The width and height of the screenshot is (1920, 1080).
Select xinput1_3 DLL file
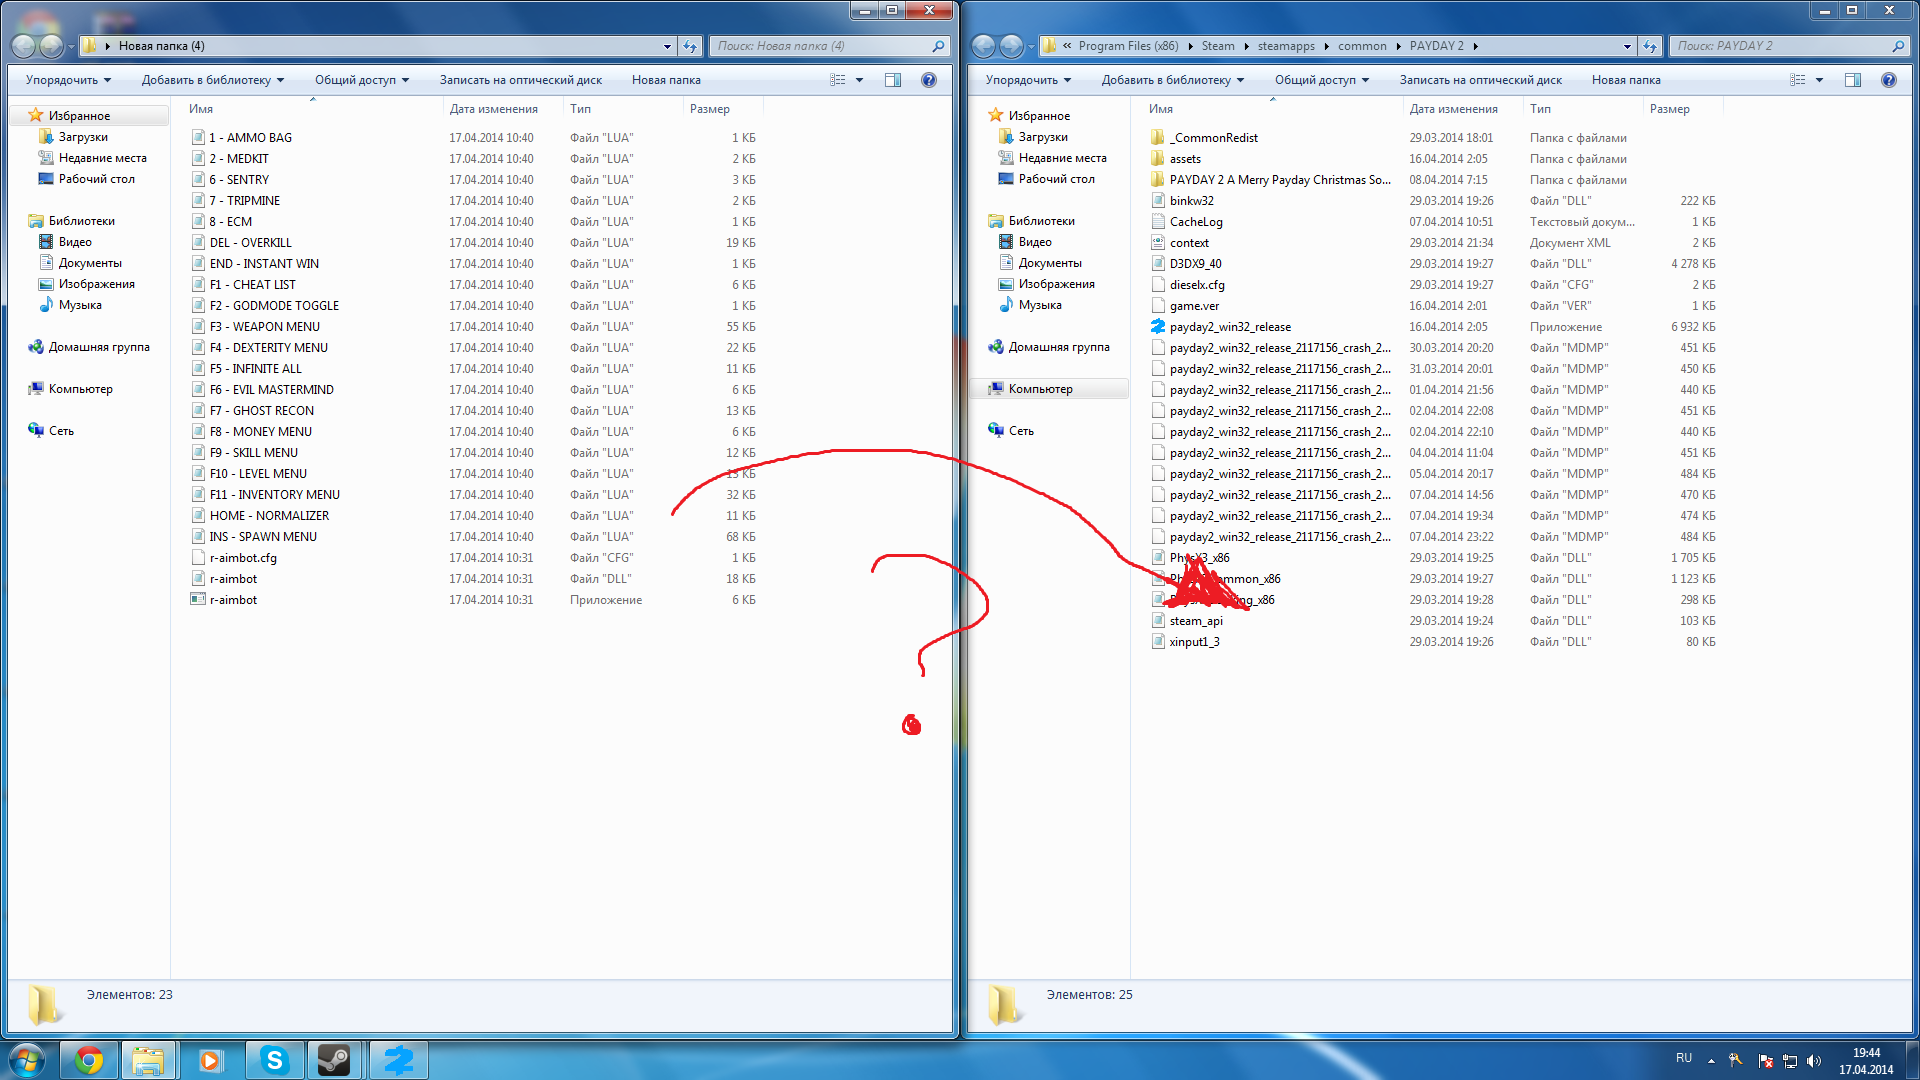point(1194,642)
